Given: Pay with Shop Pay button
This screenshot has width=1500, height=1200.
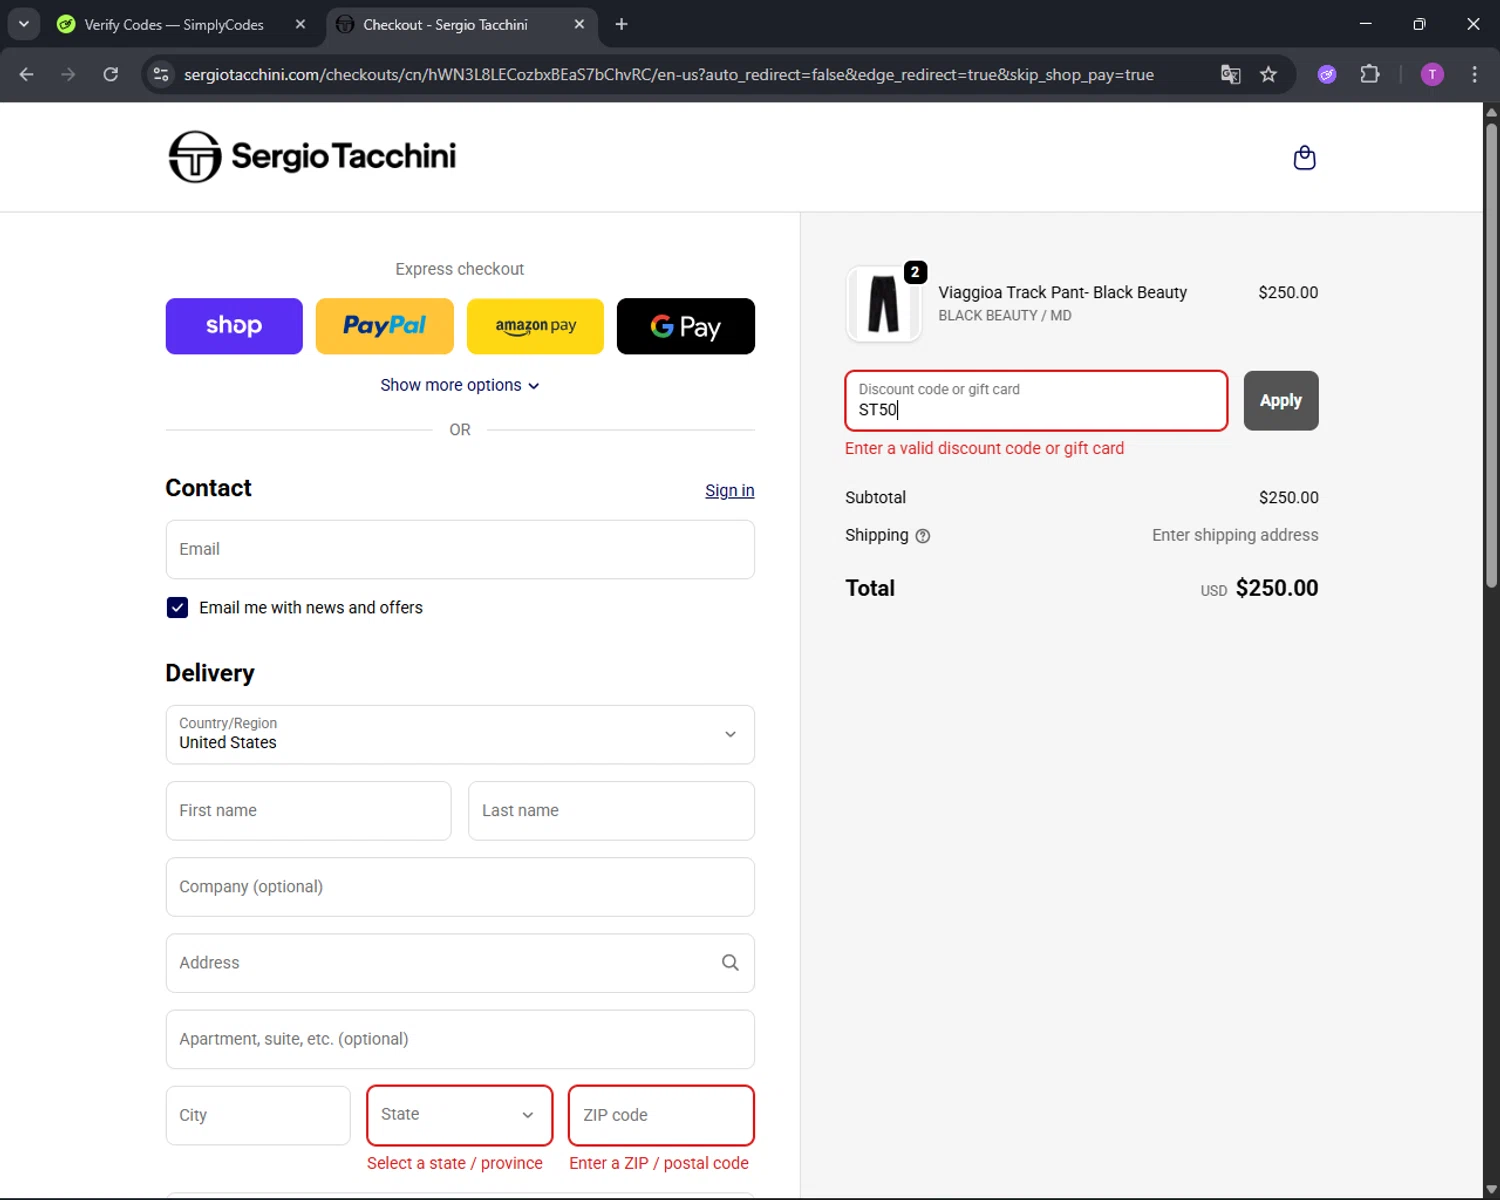Looking at the screenshot, I should (234, 326).
